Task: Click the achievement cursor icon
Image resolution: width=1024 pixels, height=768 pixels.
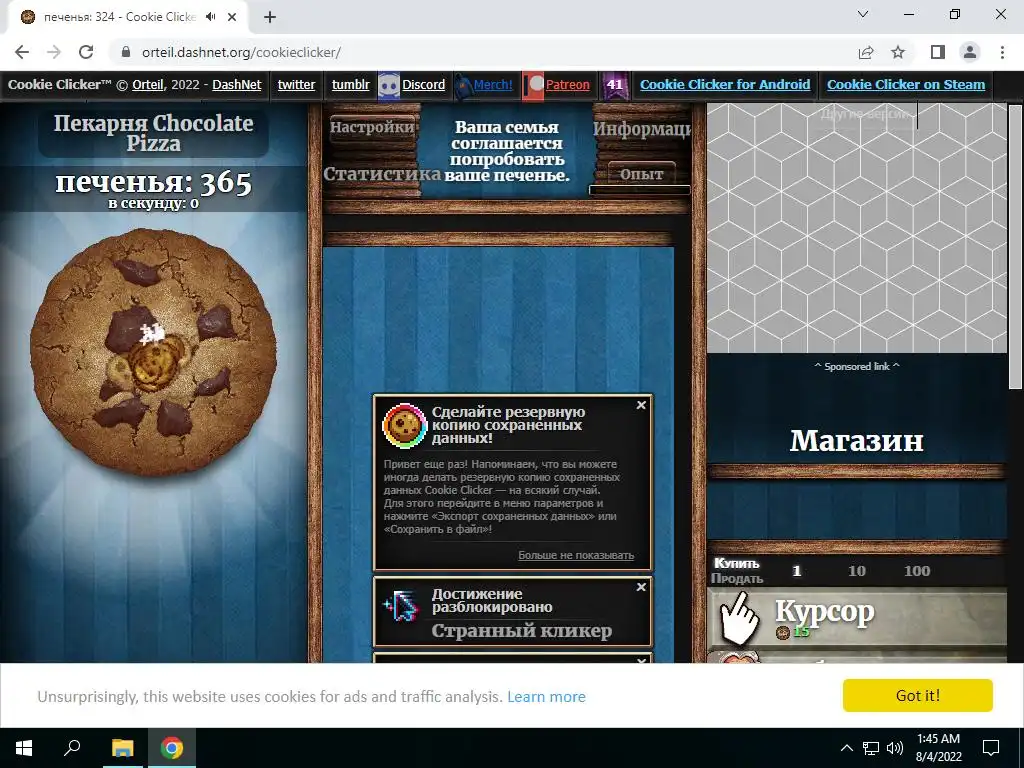Action: (x=401, y=607)
